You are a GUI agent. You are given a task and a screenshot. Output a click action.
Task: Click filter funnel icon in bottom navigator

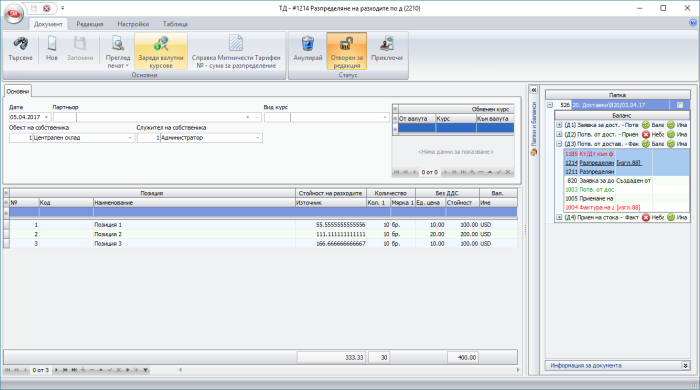coord(146,370)
